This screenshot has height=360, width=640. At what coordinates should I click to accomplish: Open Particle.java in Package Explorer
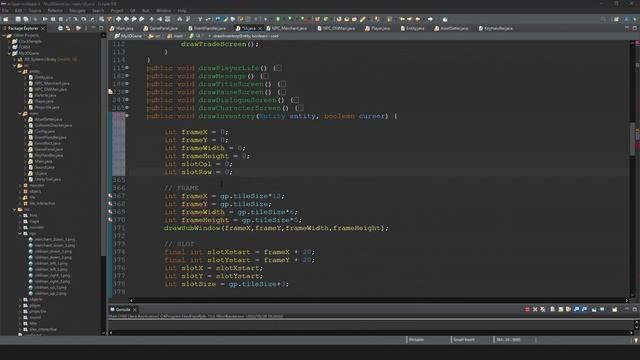click(42, 96)
